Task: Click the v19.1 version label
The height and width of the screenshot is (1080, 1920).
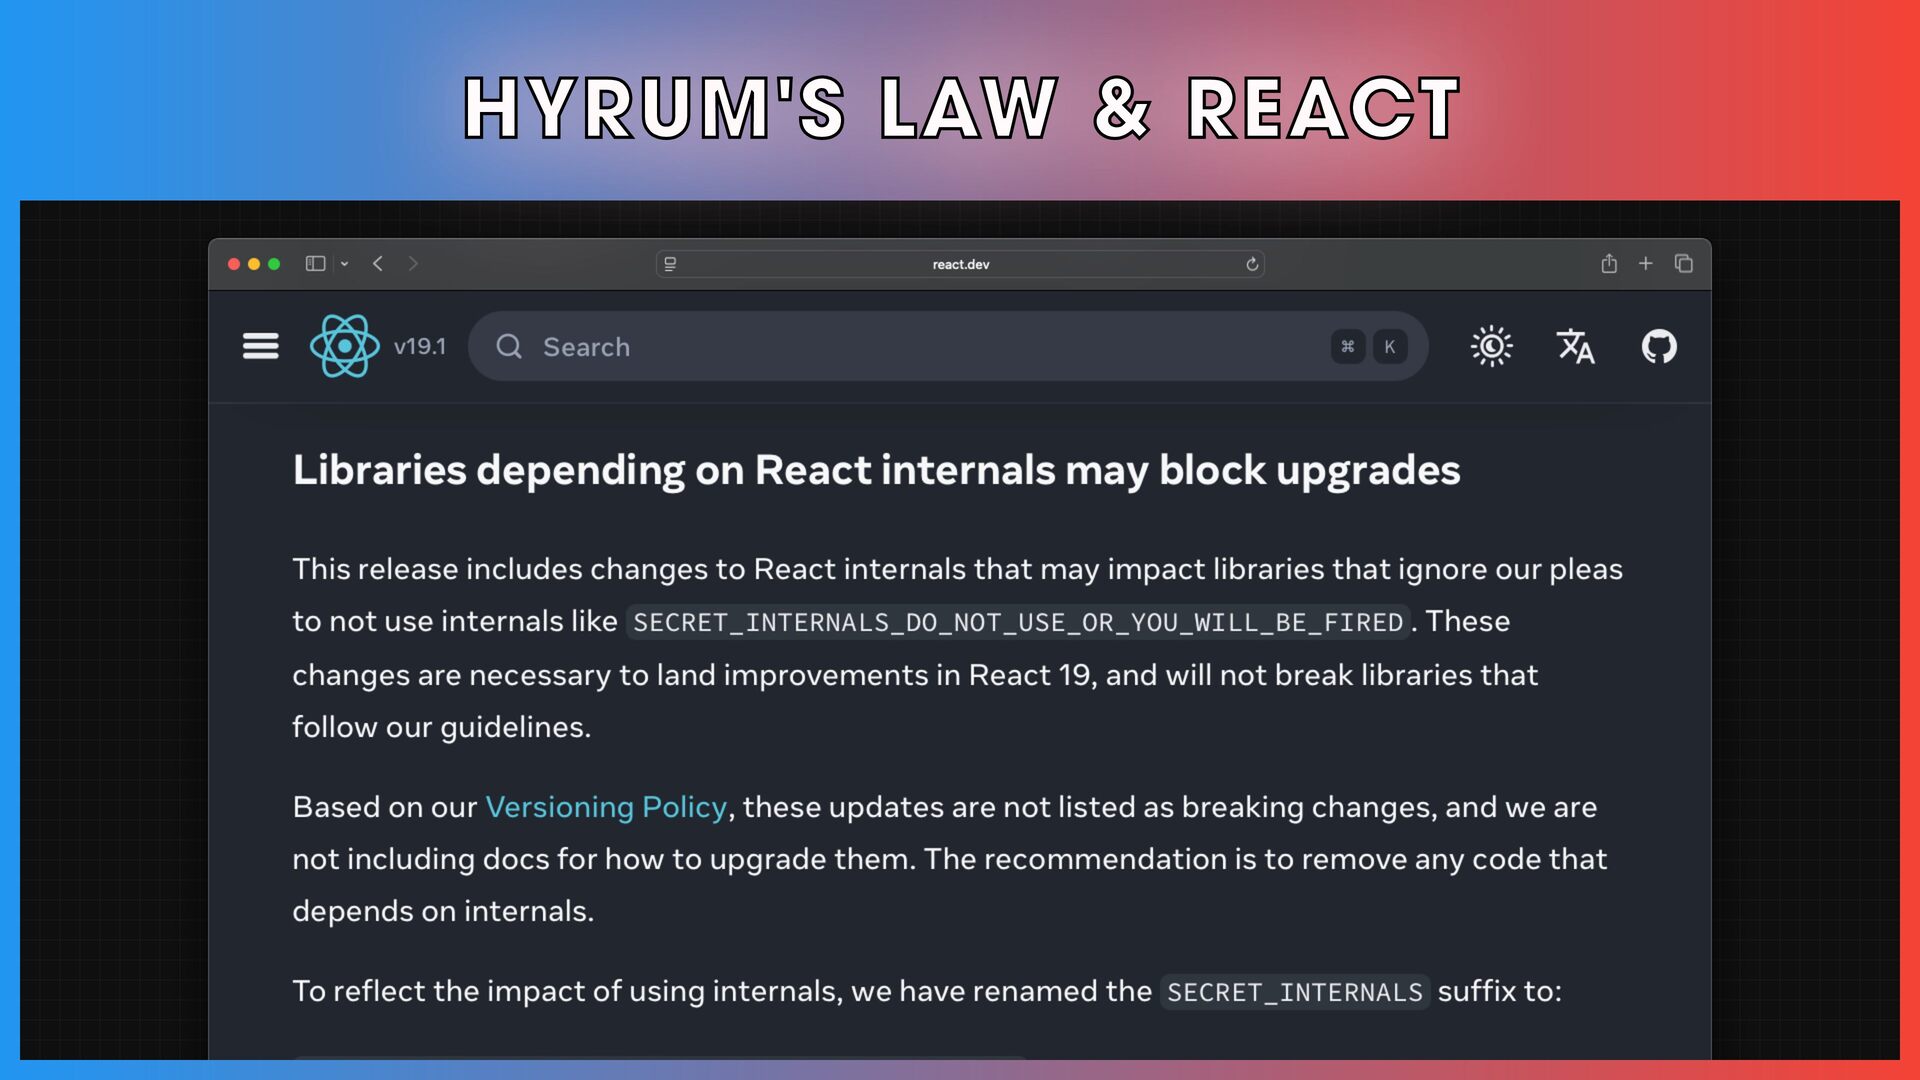Action: (x=419, y=346)
